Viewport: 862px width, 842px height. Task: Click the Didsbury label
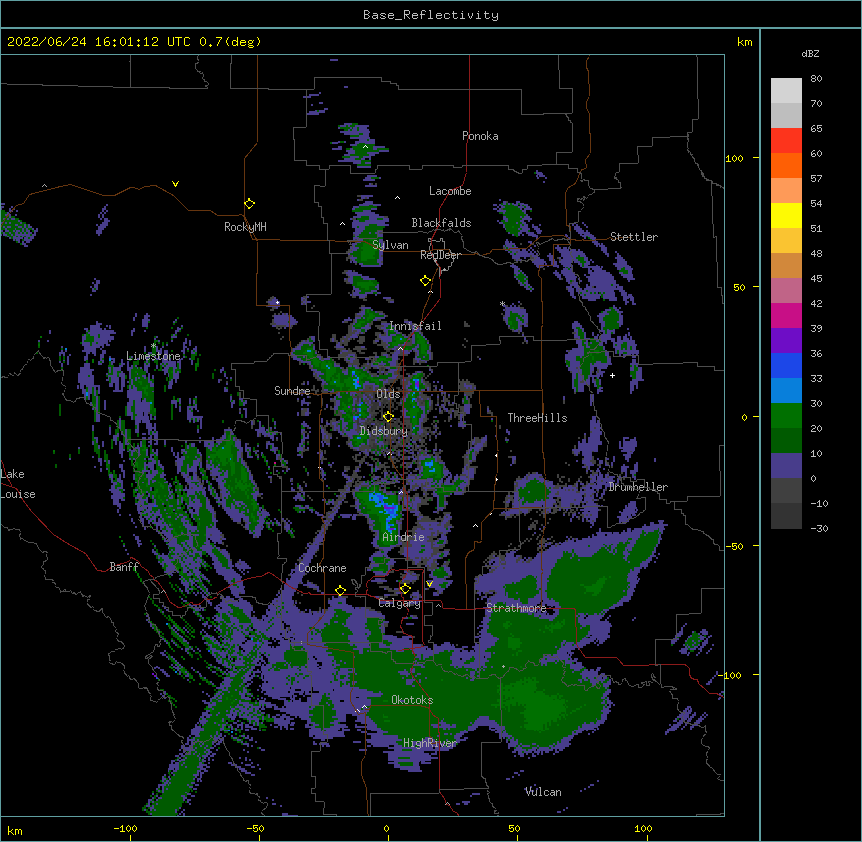coord(384,431)
